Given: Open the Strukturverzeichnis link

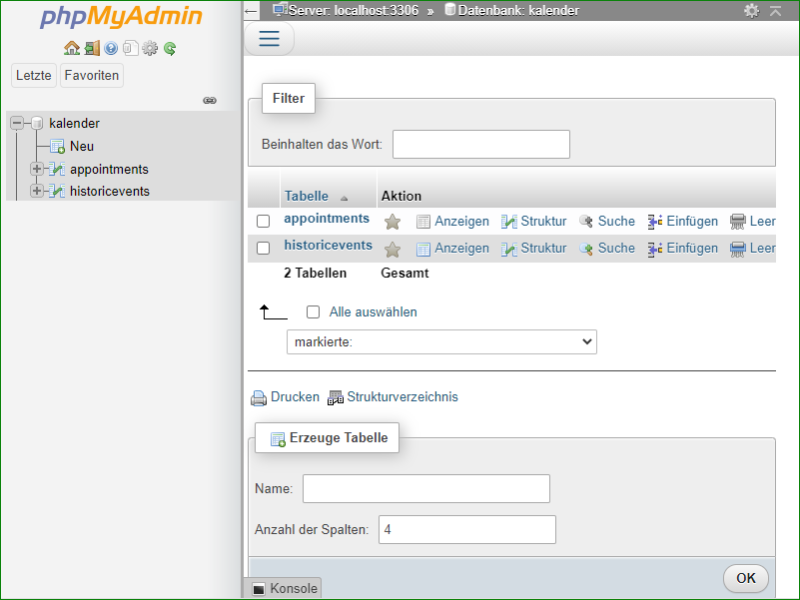Looking at the screenshot, I should coord(402,397).
